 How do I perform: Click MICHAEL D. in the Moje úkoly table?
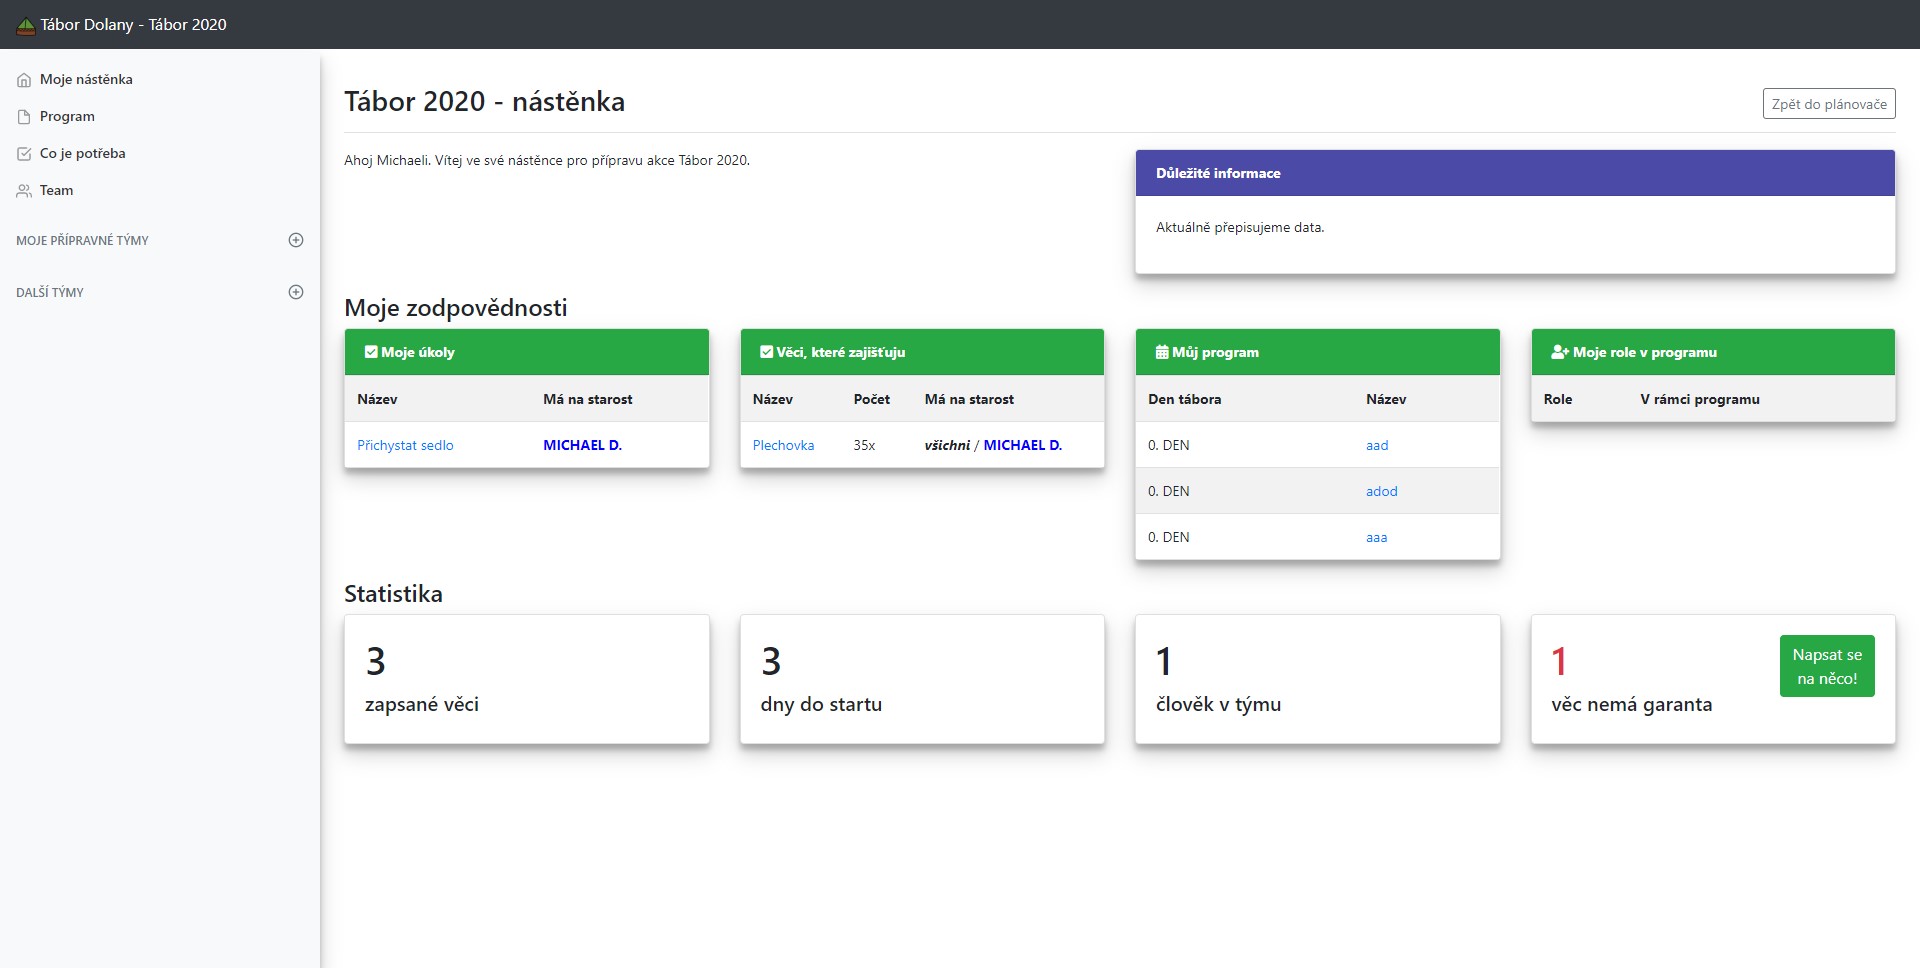click(x=582, y=446)
